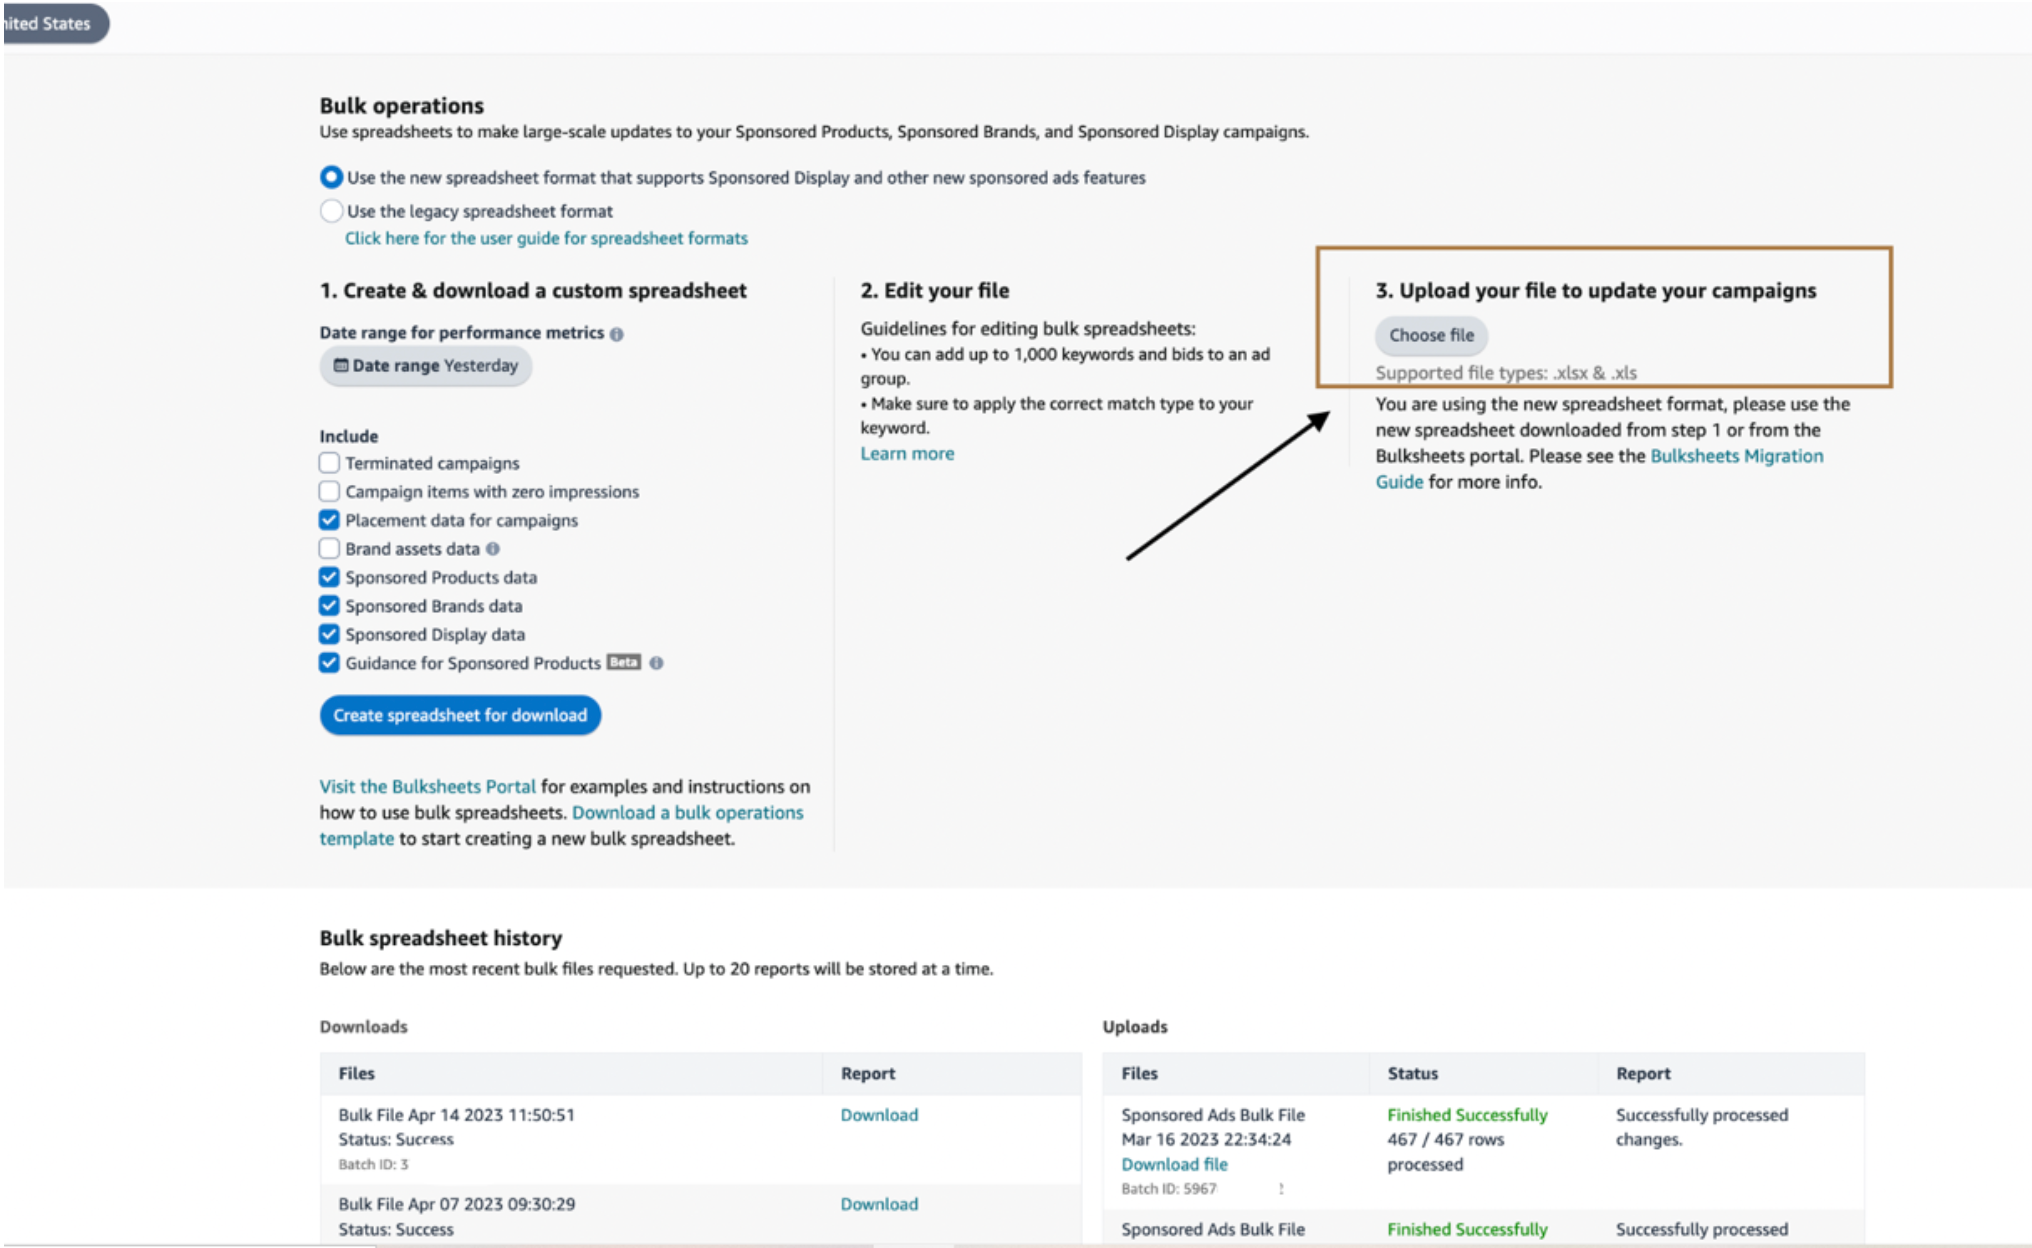Image resolution: width=2032 pixels, height=1248 pixels.
Task: Open user guide for spreadsheet formats link
Action: tap(546, 238)
